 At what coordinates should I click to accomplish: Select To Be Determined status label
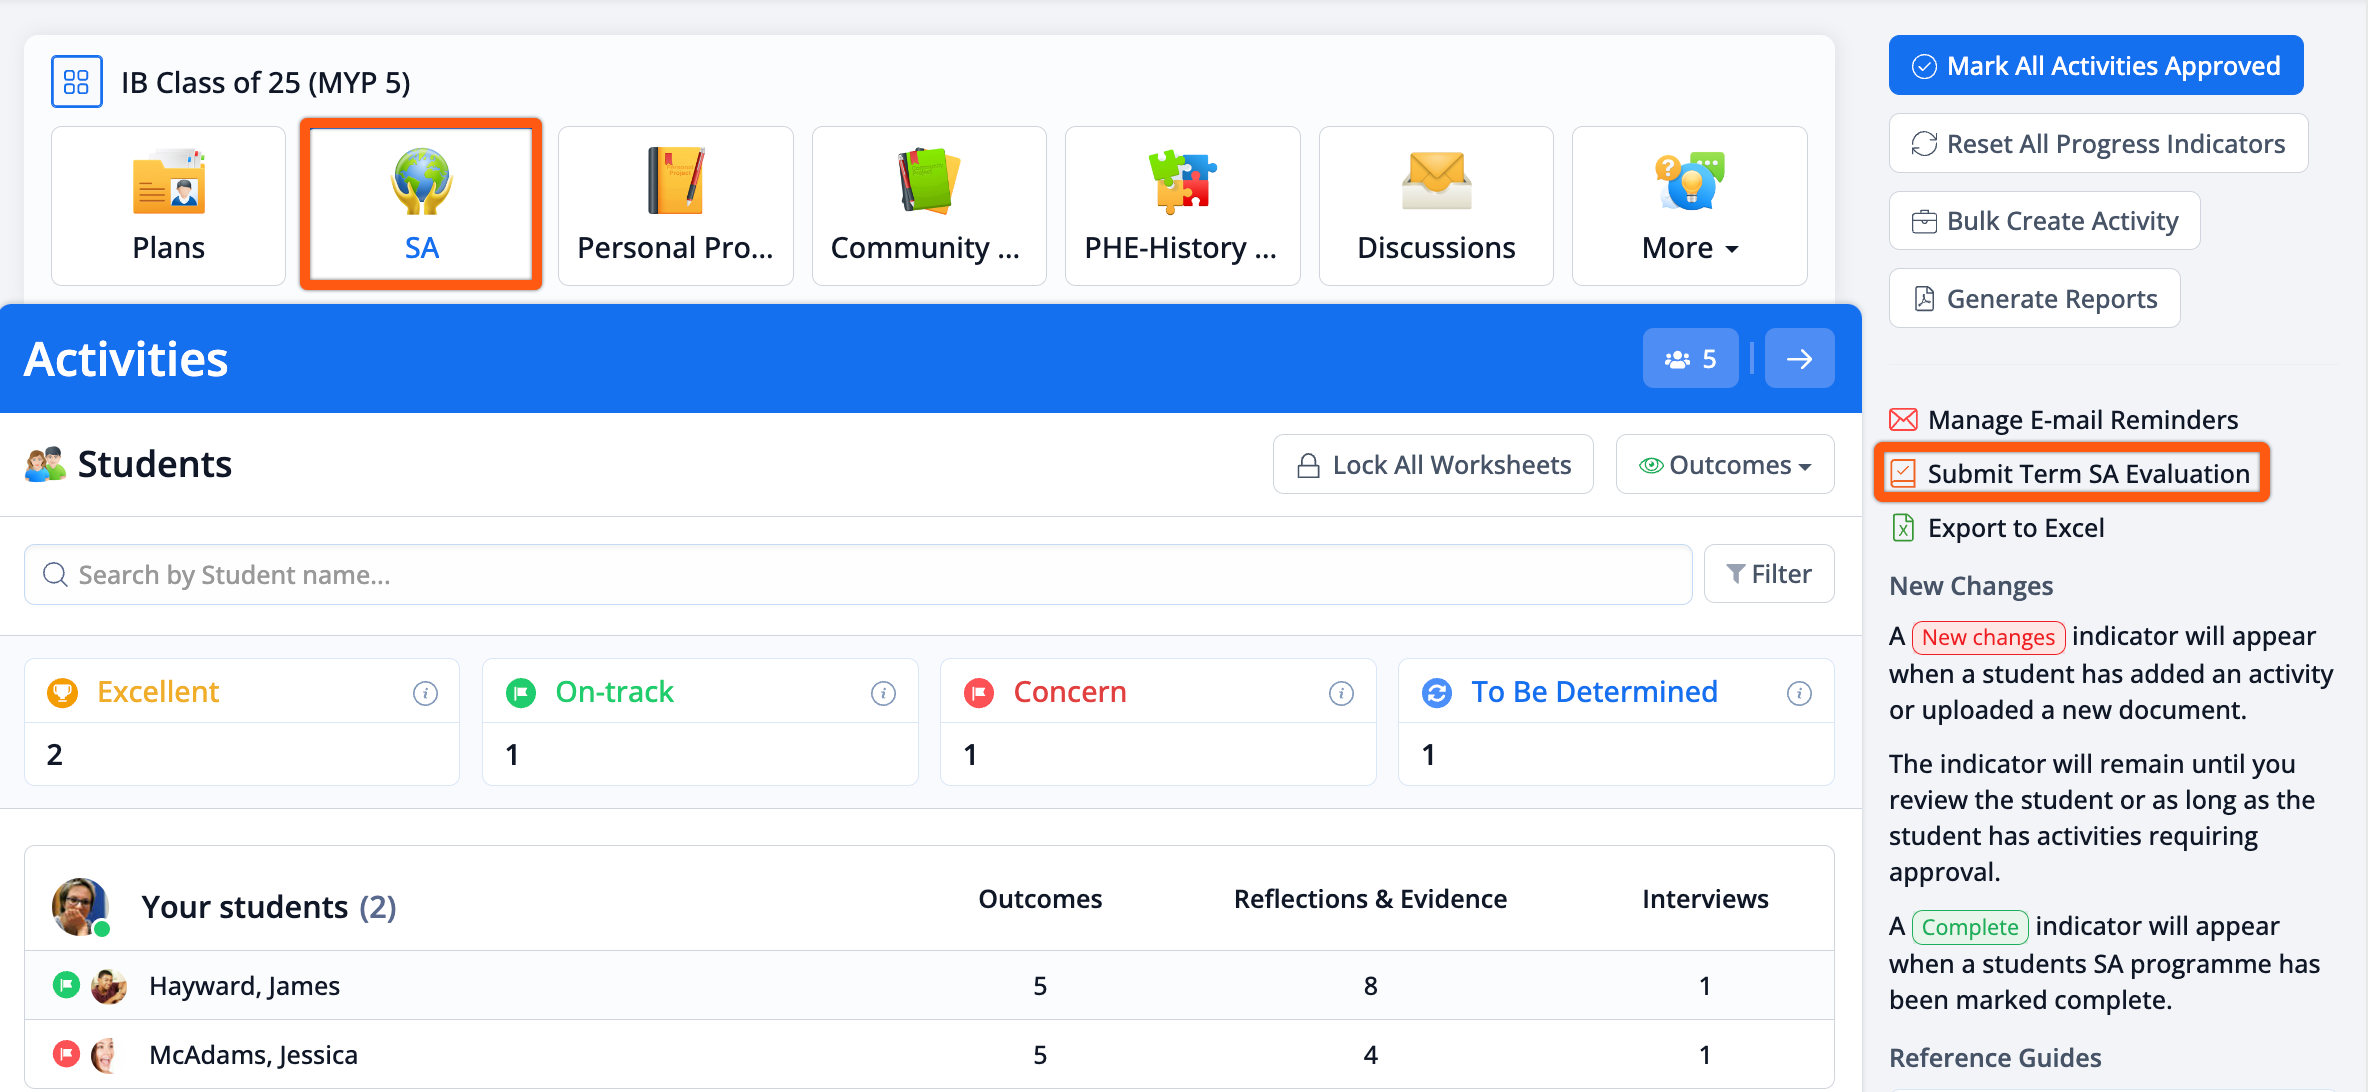click(x=1594, y=692)
